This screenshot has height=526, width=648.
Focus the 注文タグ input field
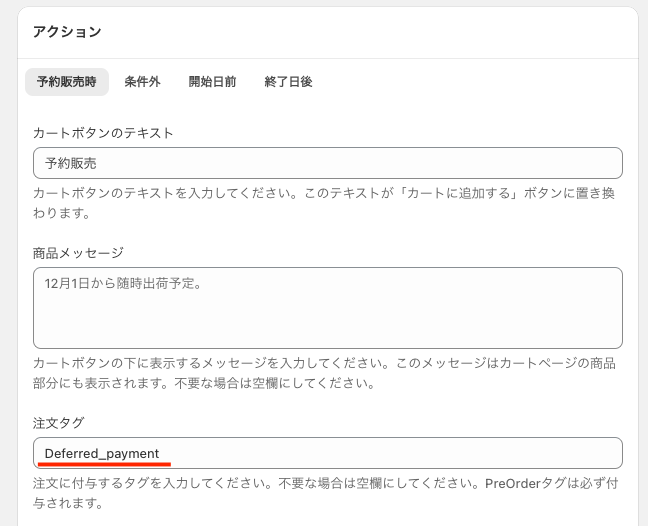(328, 453)
